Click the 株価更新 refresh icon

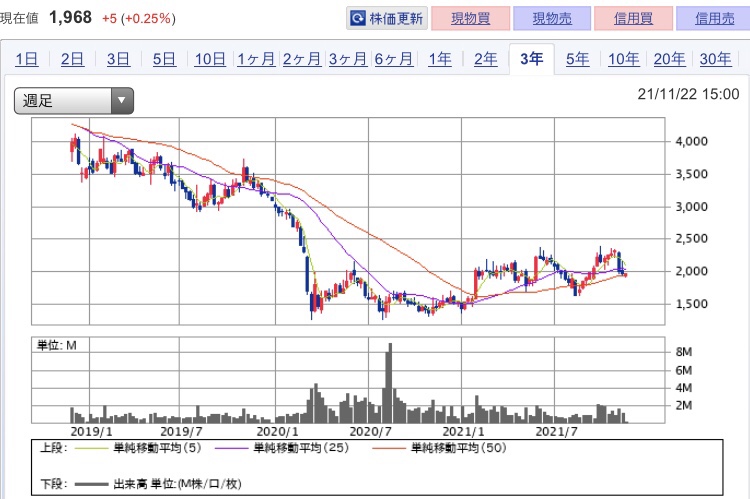pyautogui.click(x=358, y=19)
